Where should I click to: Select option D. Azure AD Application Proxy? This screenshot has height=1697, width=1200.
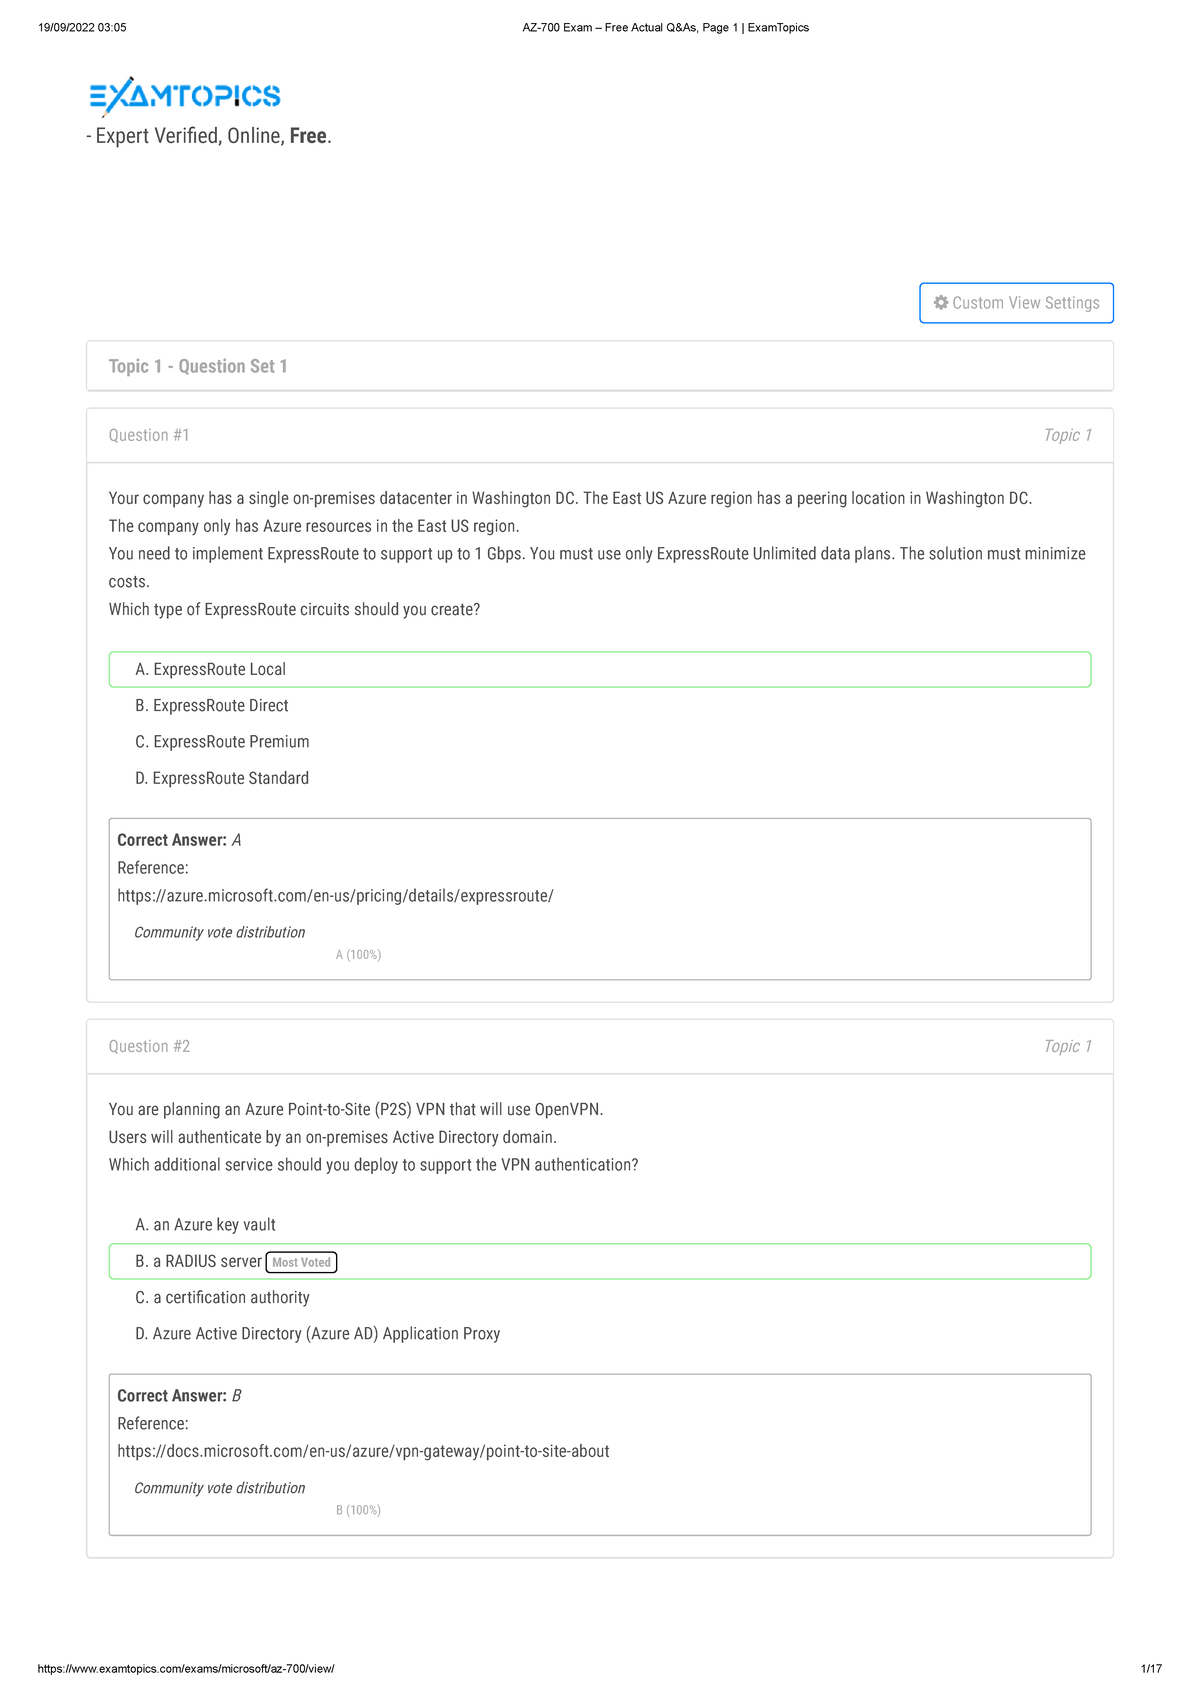coord(317,1334)
